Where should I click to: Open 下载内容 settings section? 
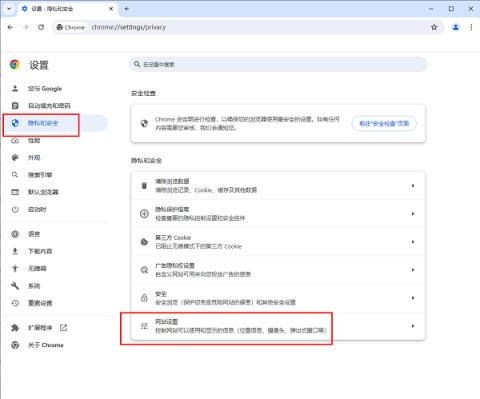(55, 251)
